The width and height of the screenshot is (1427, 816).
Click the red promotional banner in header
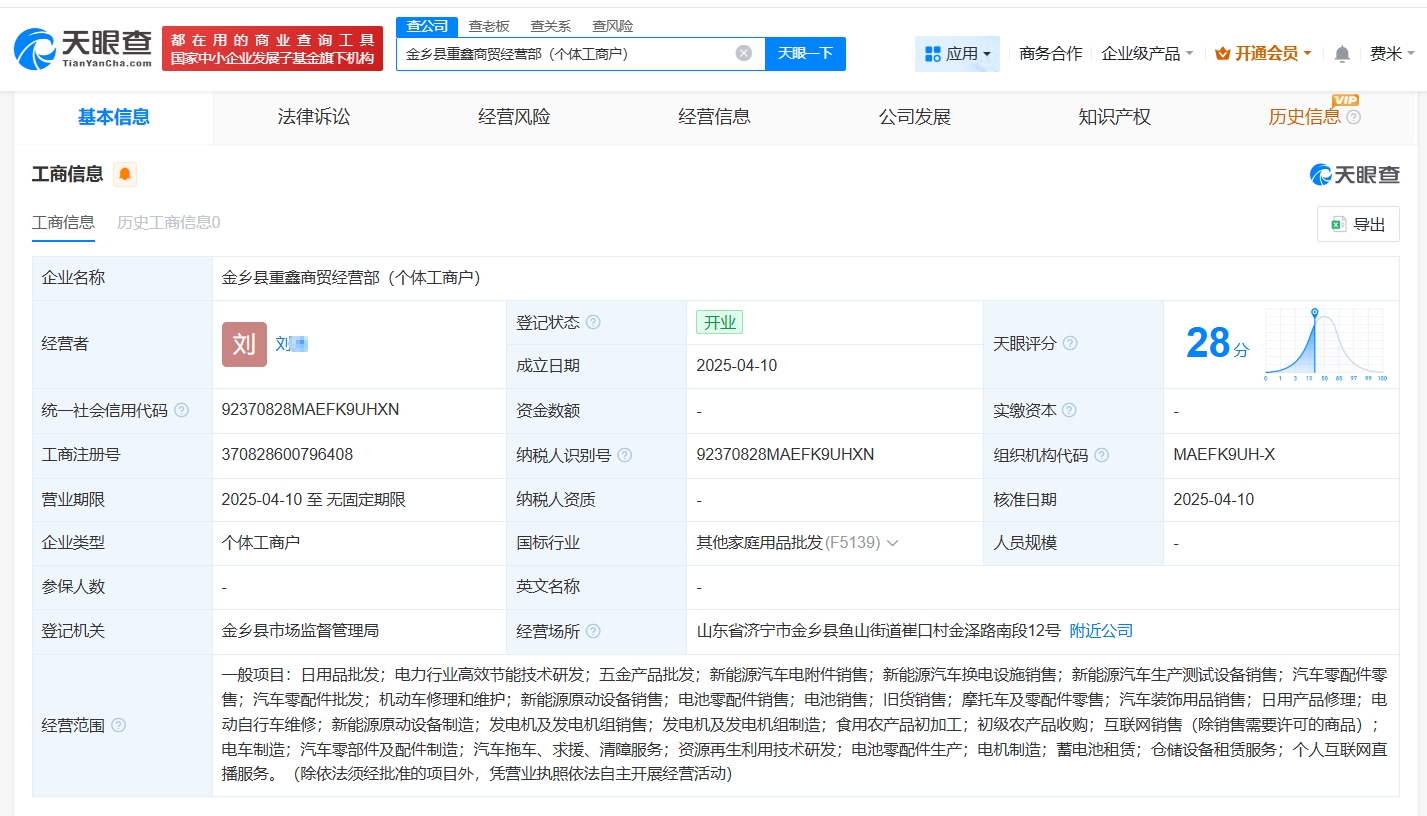[272, 49]
